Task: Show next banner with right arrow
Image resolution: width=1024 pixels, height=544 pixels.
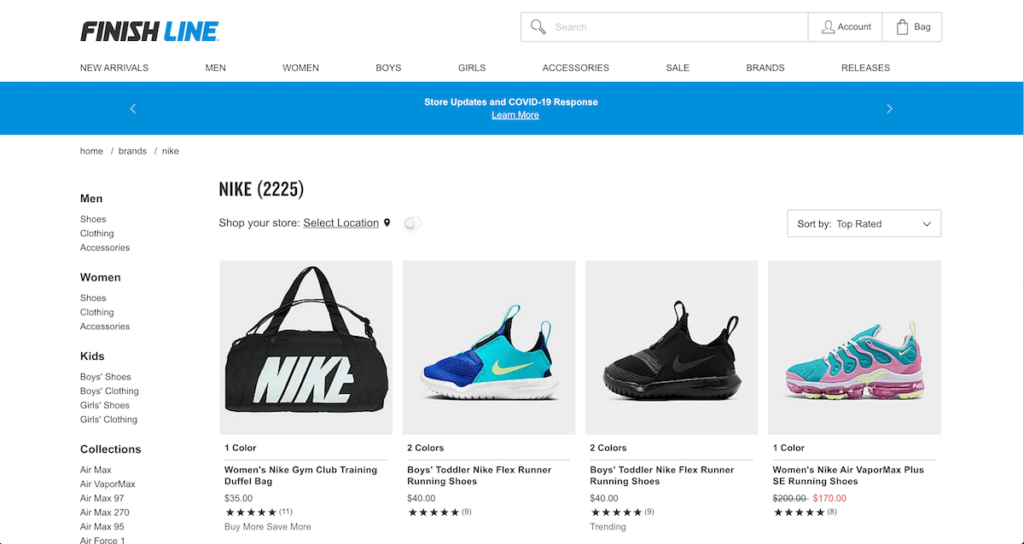Action: pos(889,108)
